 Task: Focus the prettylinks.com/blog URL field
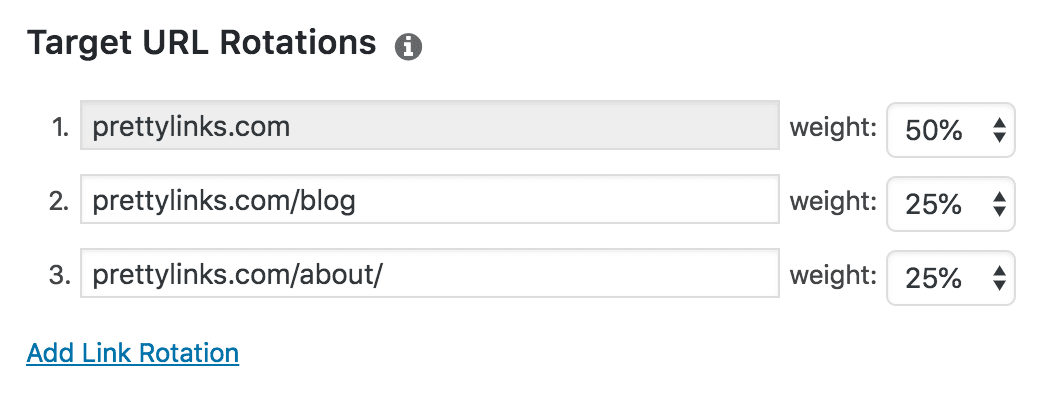[x=429, y=199]
